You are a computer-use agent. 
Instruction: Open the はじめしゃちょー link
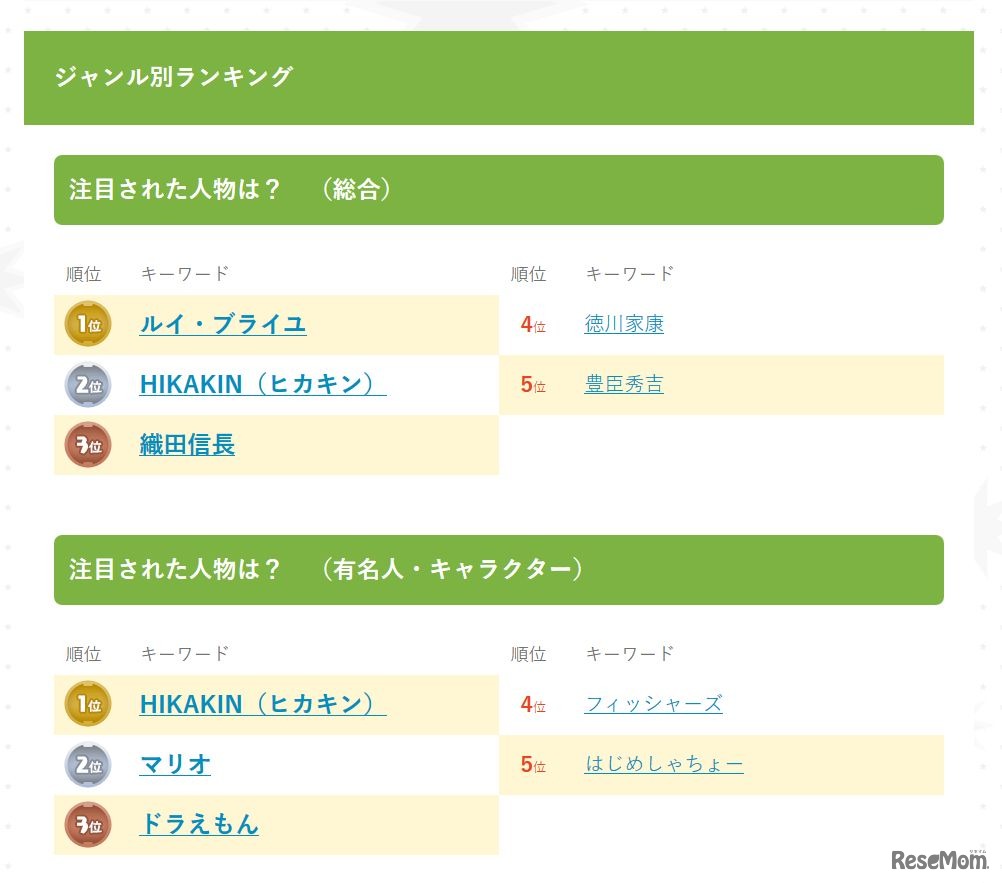click(663, 764)
